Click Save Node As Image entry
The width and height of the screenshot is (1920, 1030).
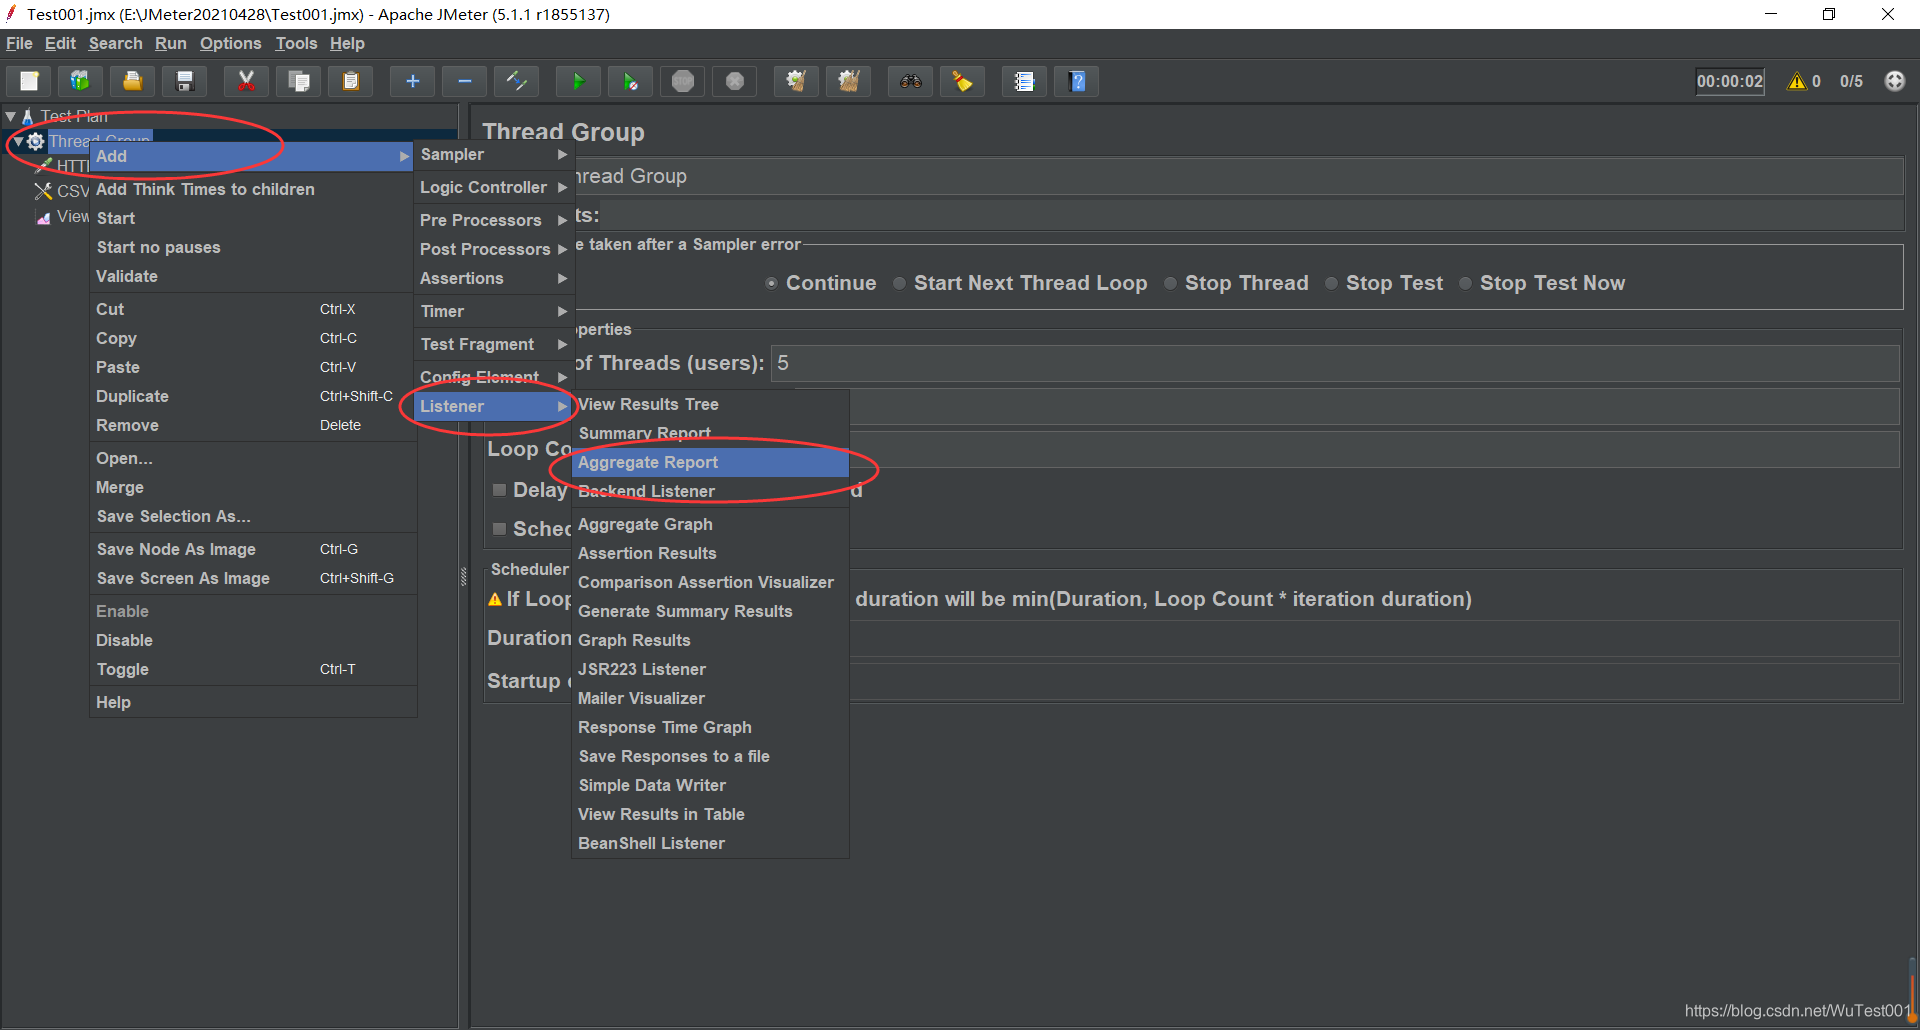253,549
